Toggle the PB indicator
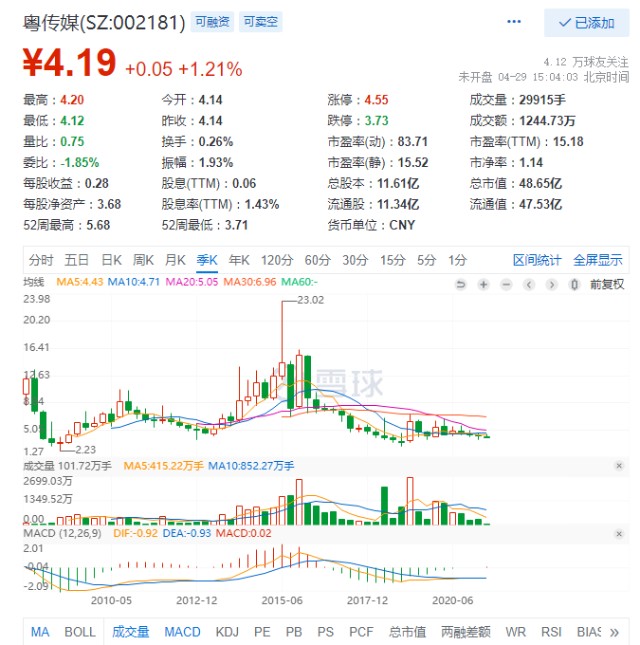The width and height of the screenshot is (640, 645). pyautogui.click(x=294, y=632)
